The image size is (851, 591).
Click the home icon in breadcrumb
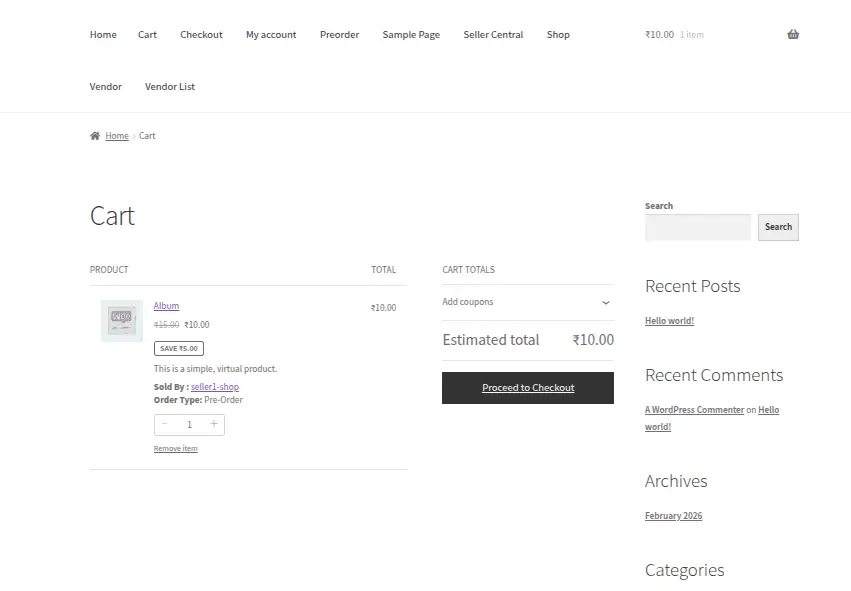(94, 136)
